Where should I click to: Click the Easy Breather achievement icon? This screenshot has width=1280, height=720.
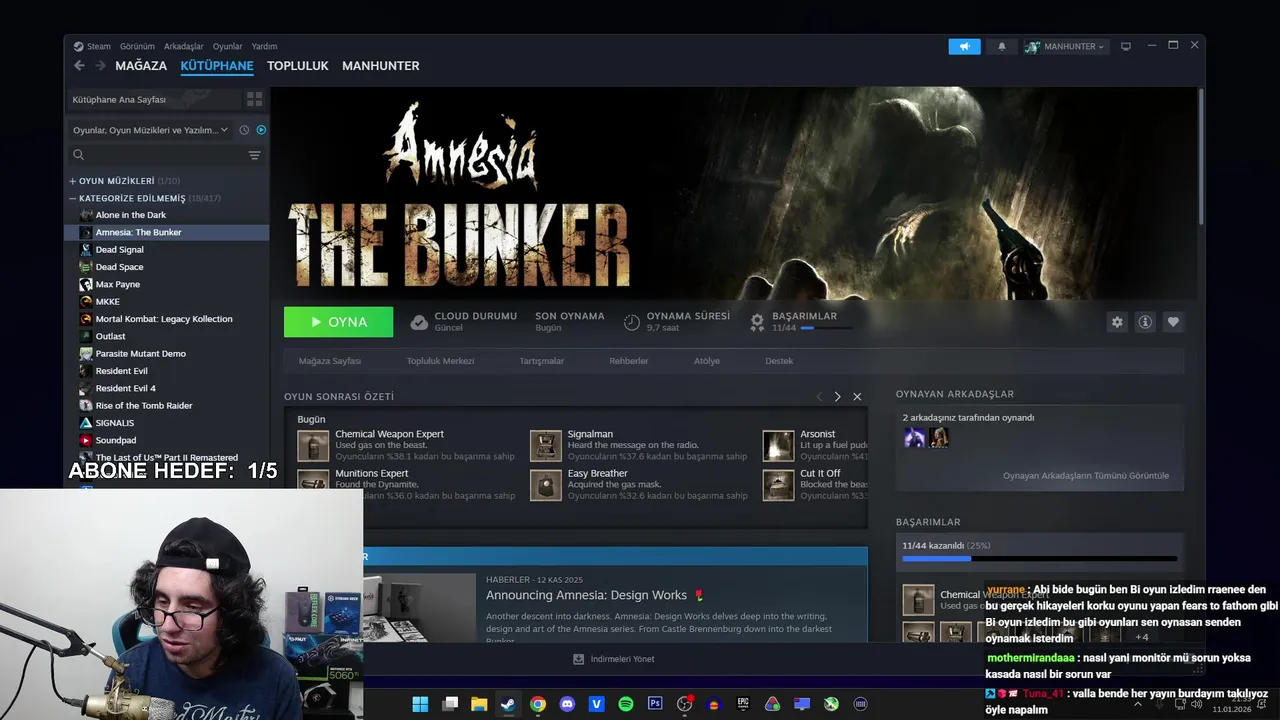(x=546, y=485)
